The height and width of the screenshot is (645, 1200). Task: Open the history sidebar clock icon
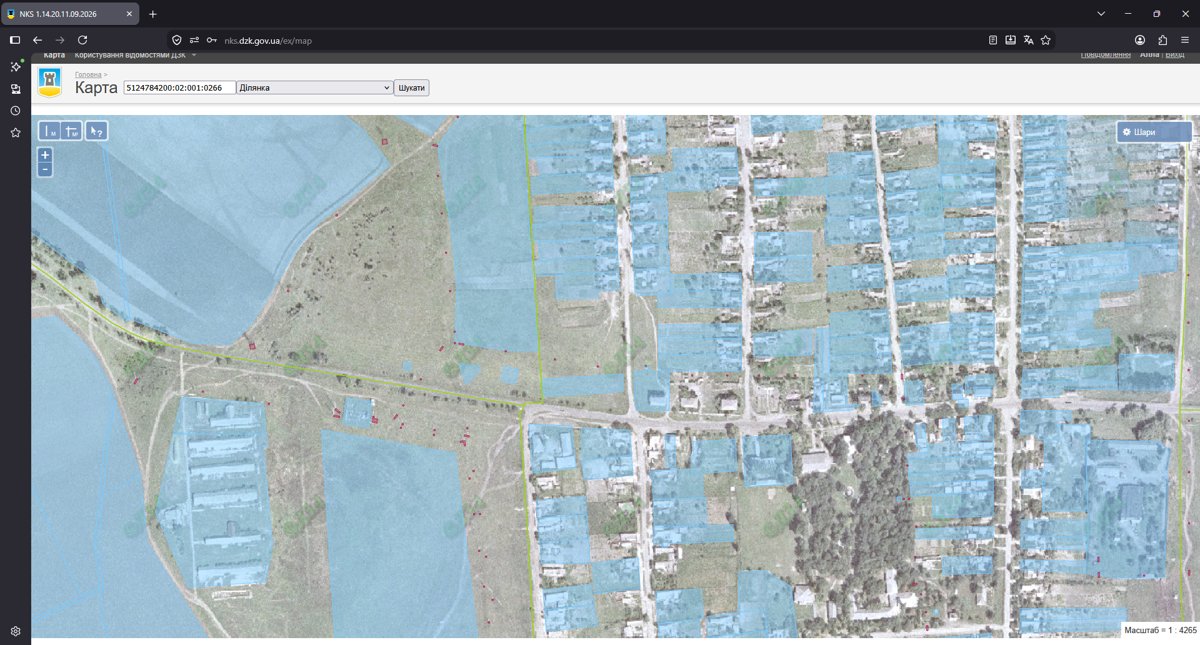pos(15,111)
